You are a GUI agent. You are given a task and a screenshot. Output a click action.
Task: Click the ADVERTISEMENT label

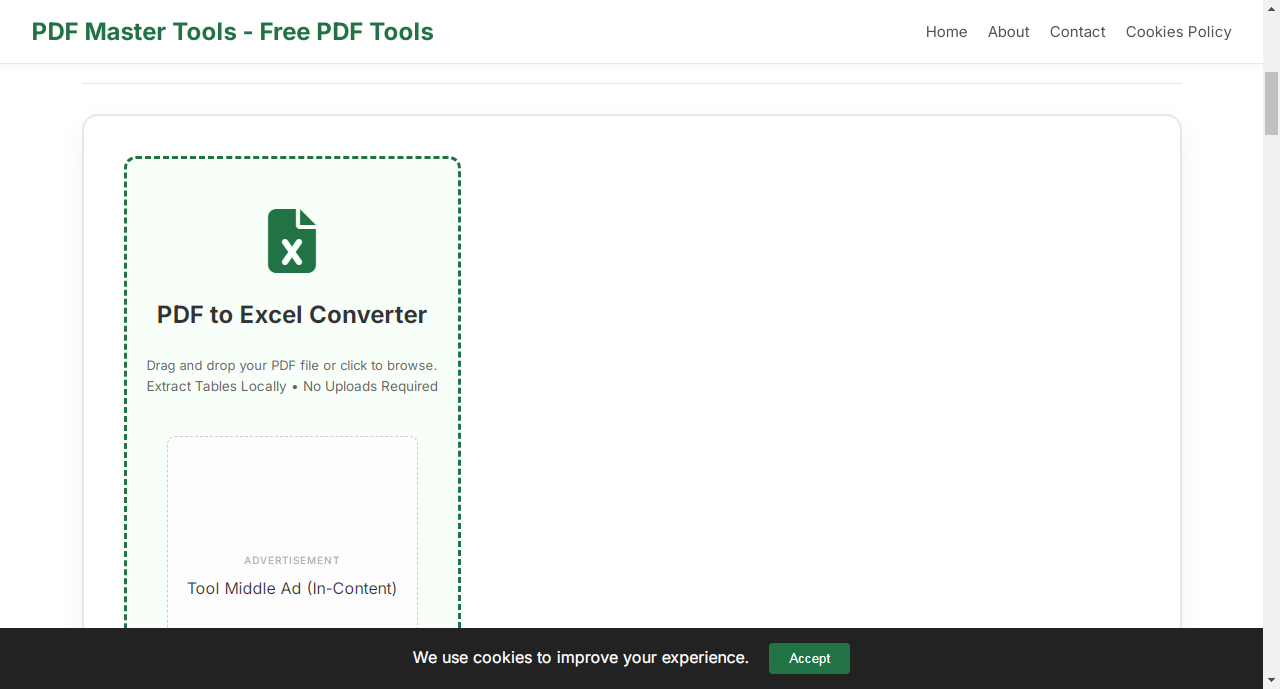pyautogui.click(x=292, y=560)
